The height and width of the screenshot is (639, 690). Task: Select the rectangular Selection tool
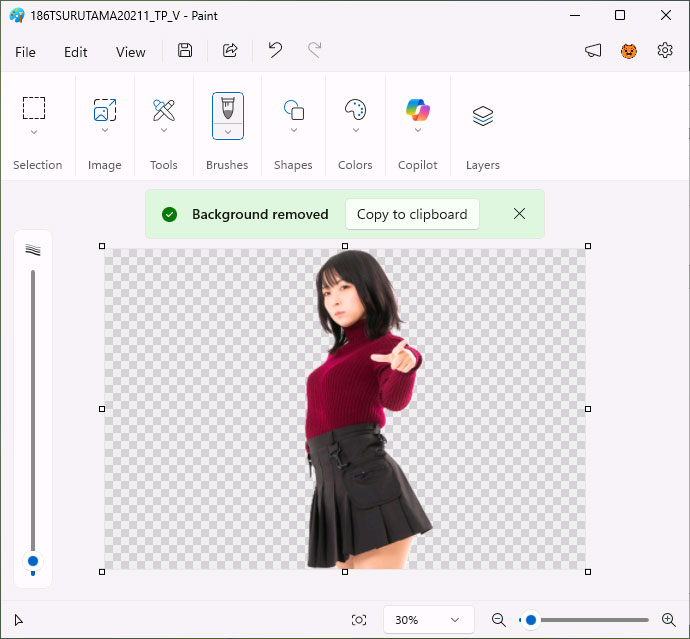(x=34, y=108)
